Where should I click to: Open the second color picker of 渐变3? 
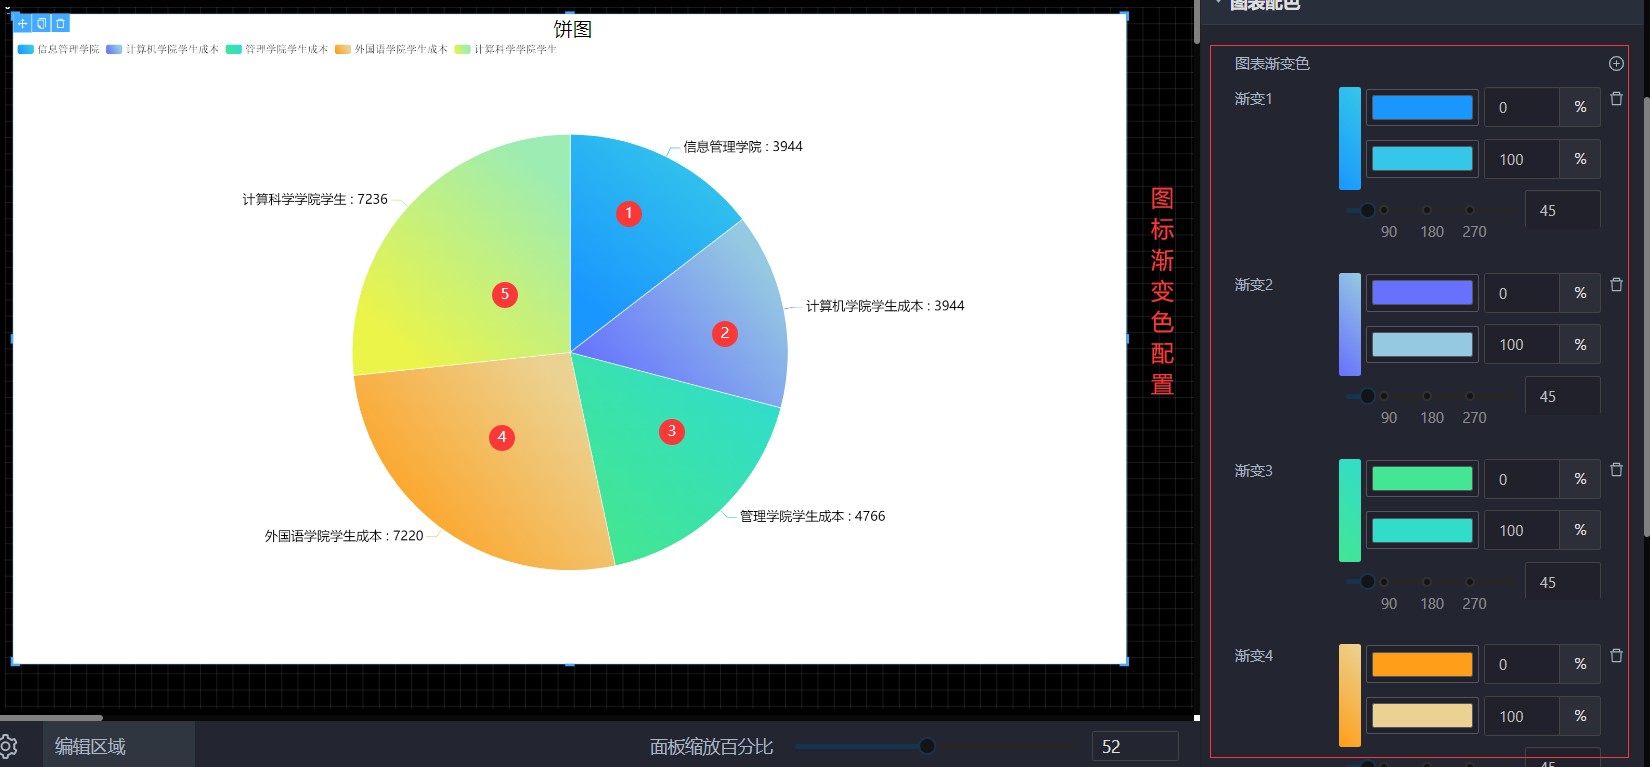click(x=1422, y=530)
